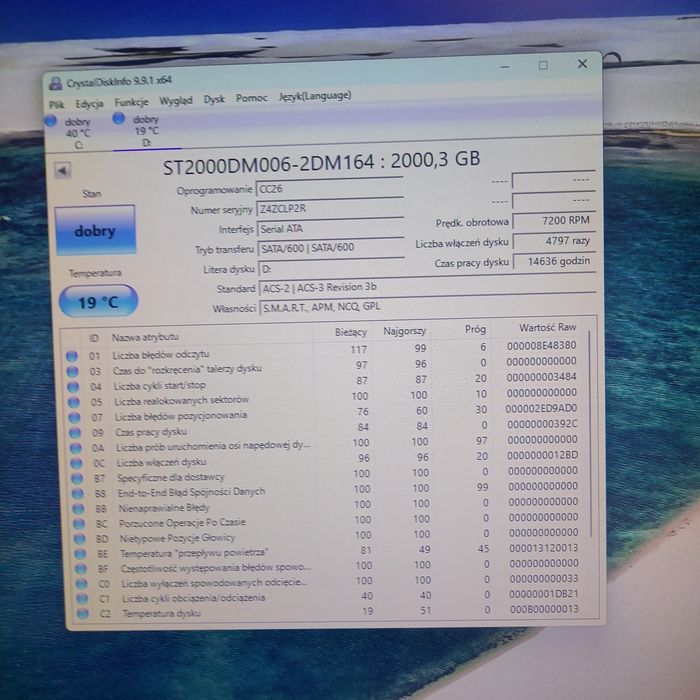Click the Tryb transferu field SATA/600
700x700 pixels.
click(x=331, y=248)
